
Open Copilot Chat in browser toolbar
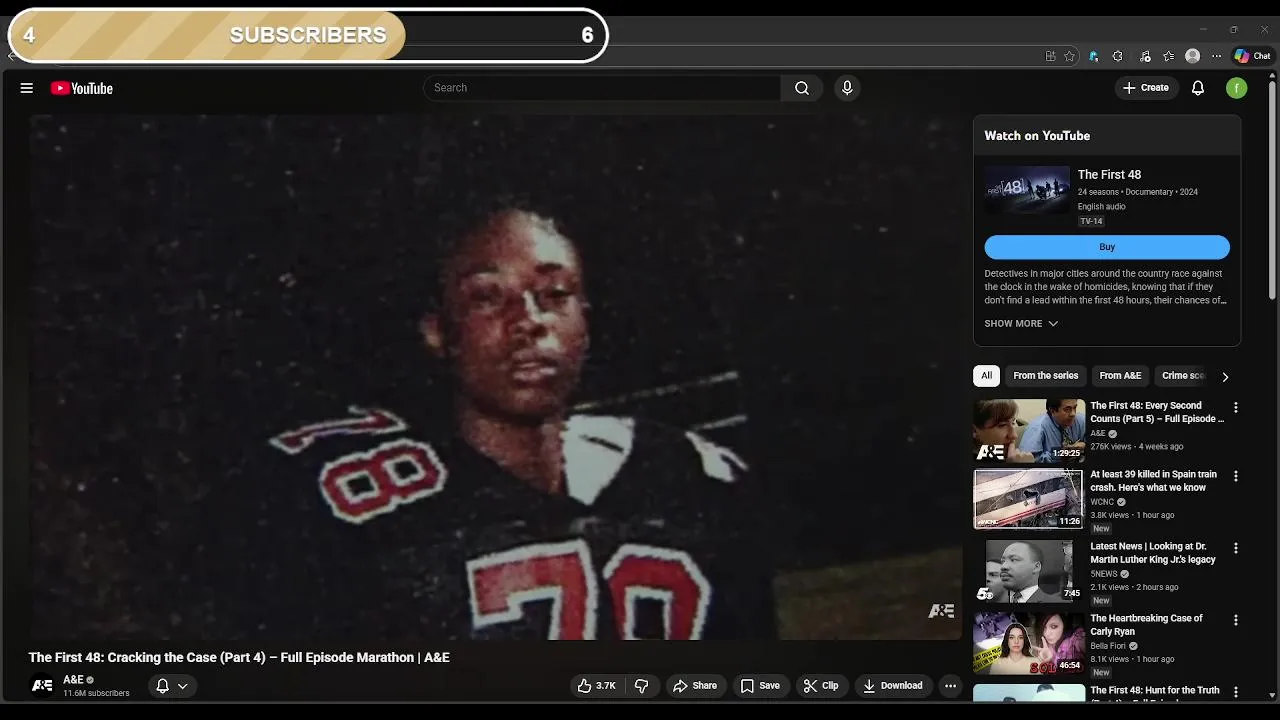(x=1252, y=56)
